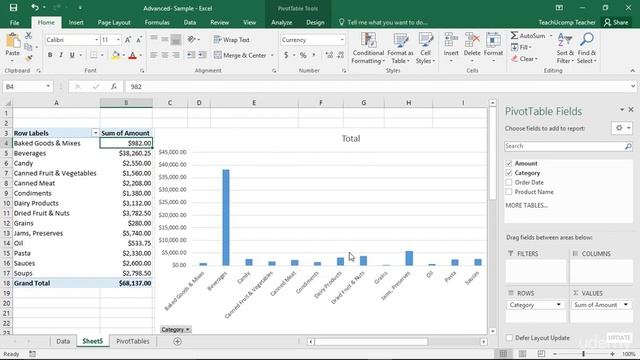Click the MORE TABLES link
640x360 pixels.
[527, 205]
